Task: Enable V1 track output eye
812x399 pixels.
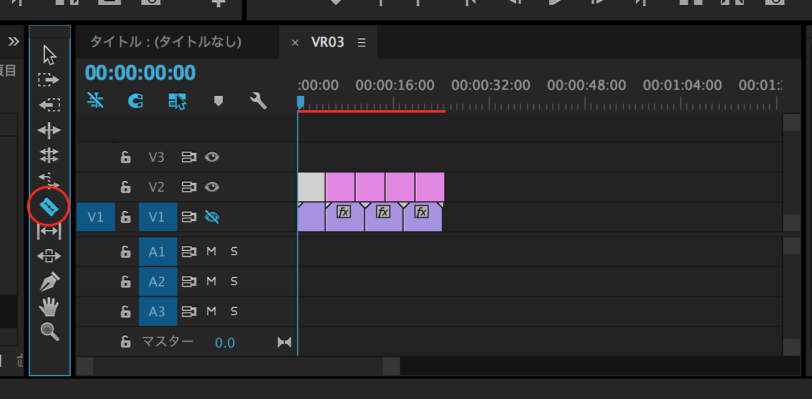Action: click(211, 217)
